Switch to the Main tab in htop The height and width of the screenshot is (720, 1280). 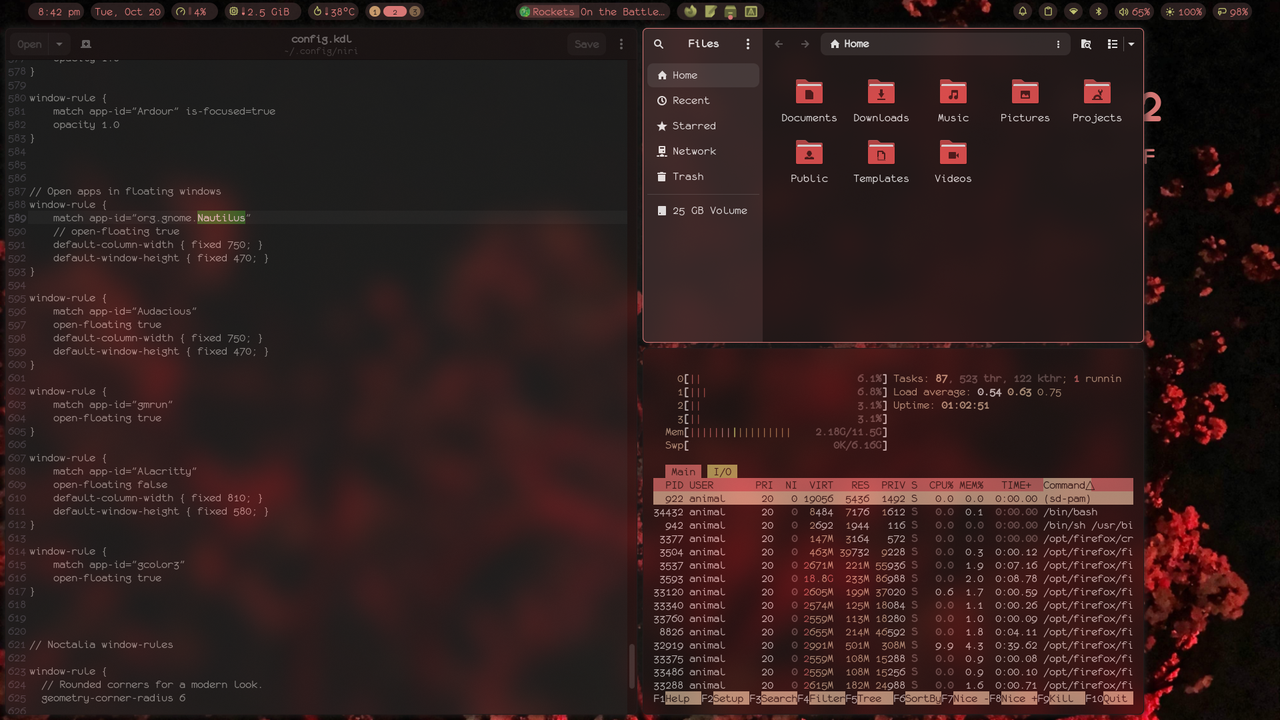[x=683, y=472]
